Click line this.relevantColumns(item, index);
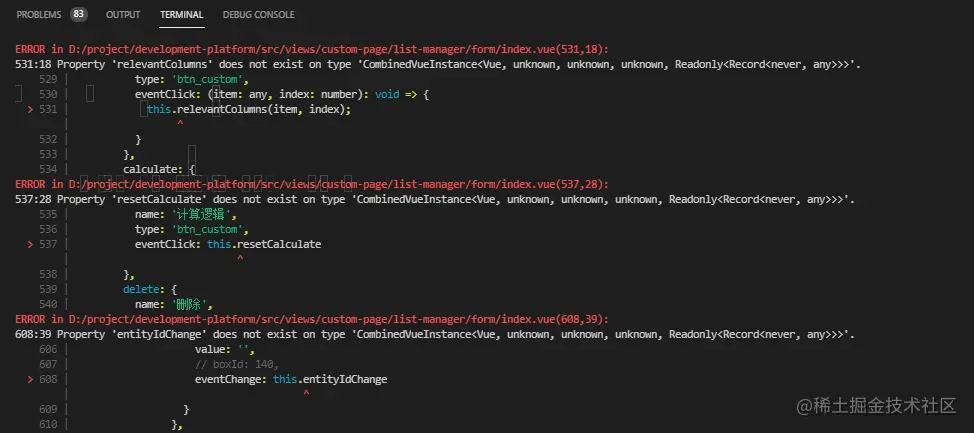 249,109
